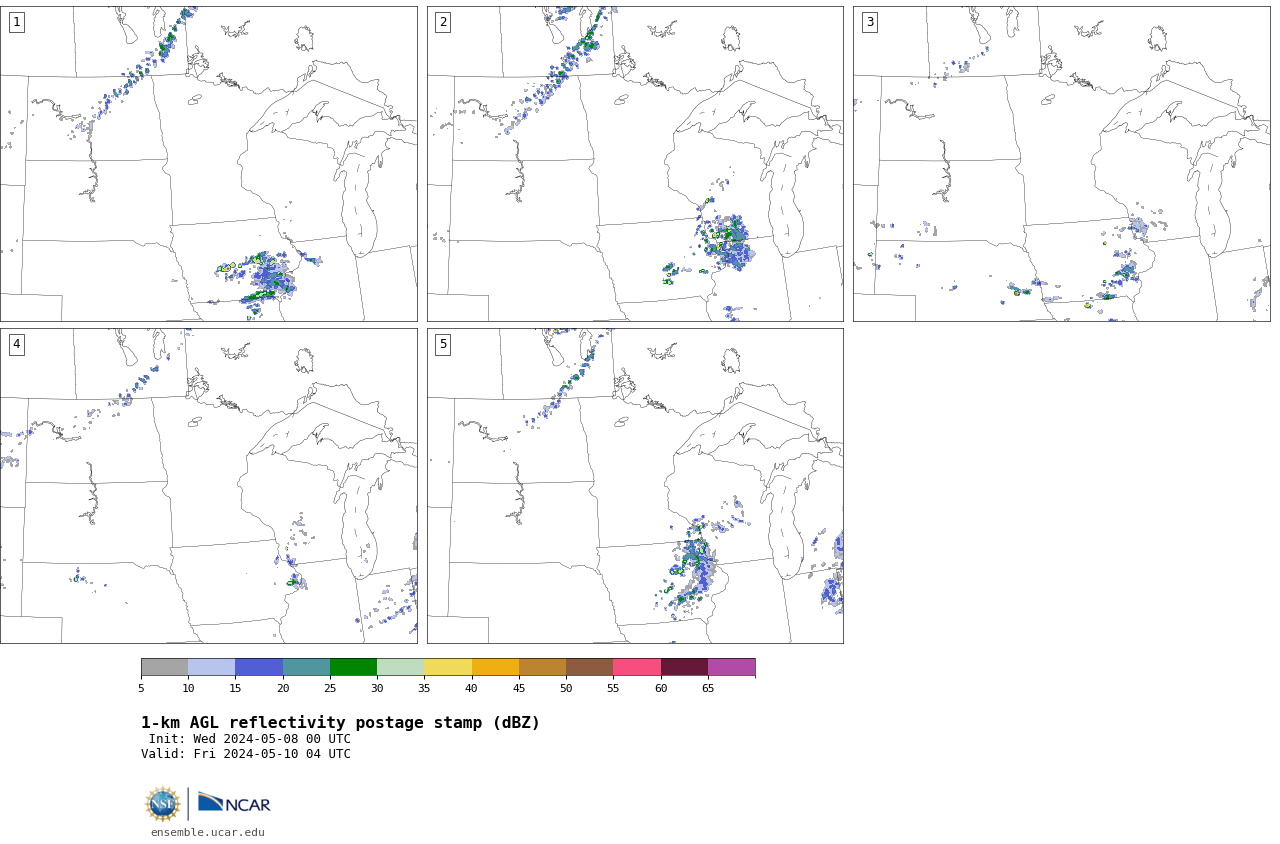The image size is (1280, 844).
Task: Click the purple 65+ dBZ swatch
Action: pyautogui.click(x=731, y=667)
